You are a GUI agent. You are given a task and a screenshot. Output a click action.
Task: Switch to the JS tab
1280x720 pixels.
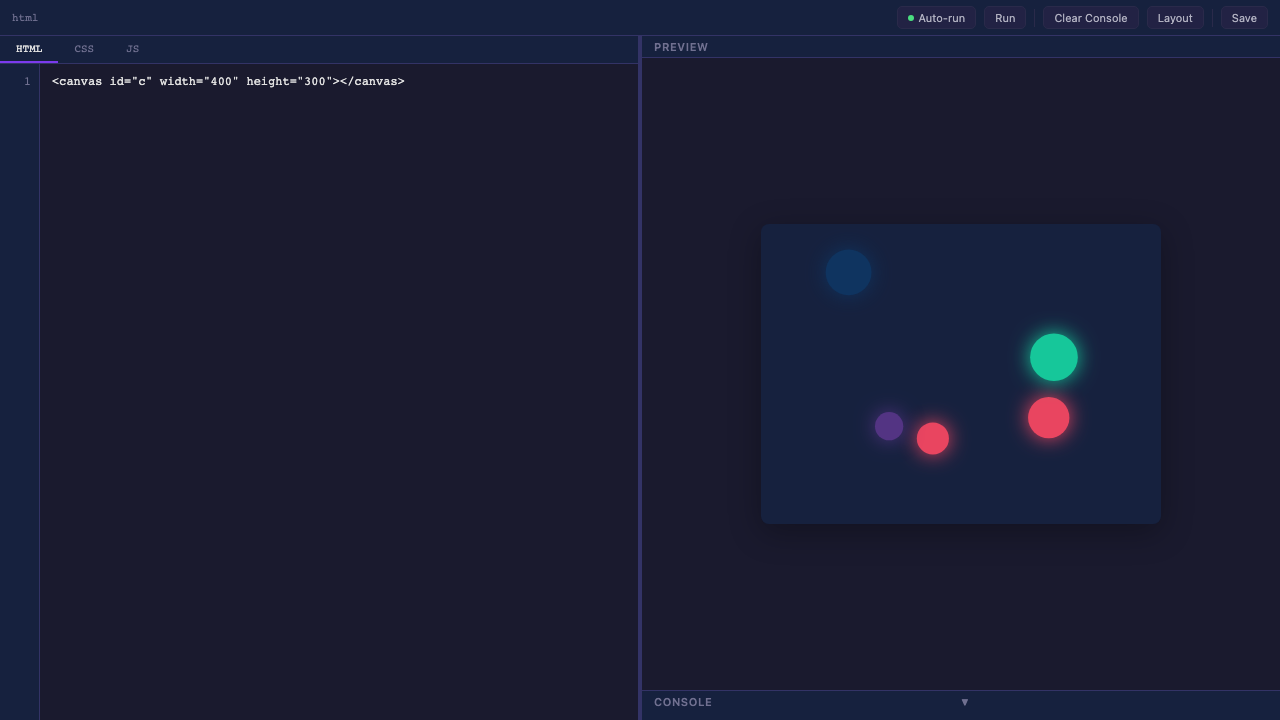click(x=132, y=49)
